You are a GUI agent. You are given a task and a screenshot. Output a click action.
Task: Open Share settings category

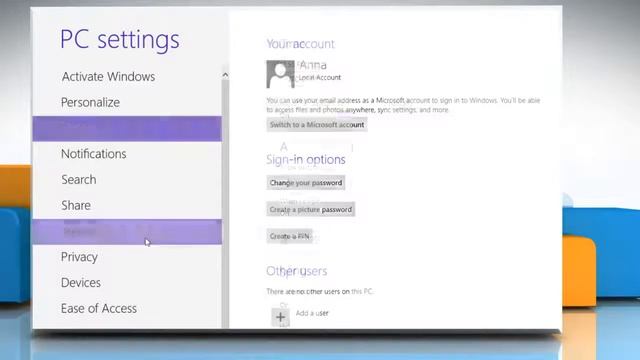pos(76,205)
